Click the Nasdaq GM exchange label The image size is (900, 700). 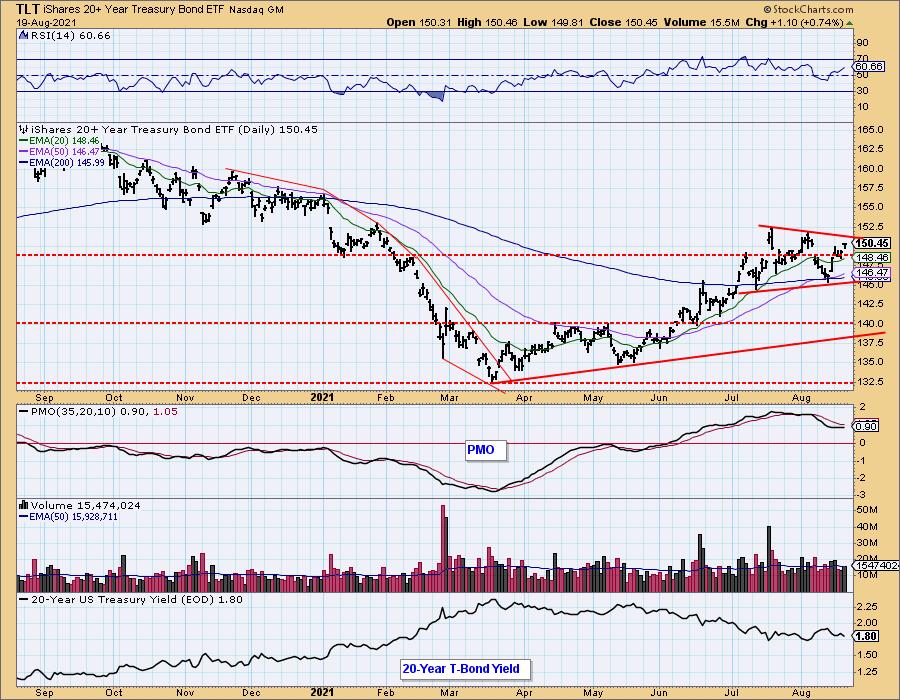[256, 10]
